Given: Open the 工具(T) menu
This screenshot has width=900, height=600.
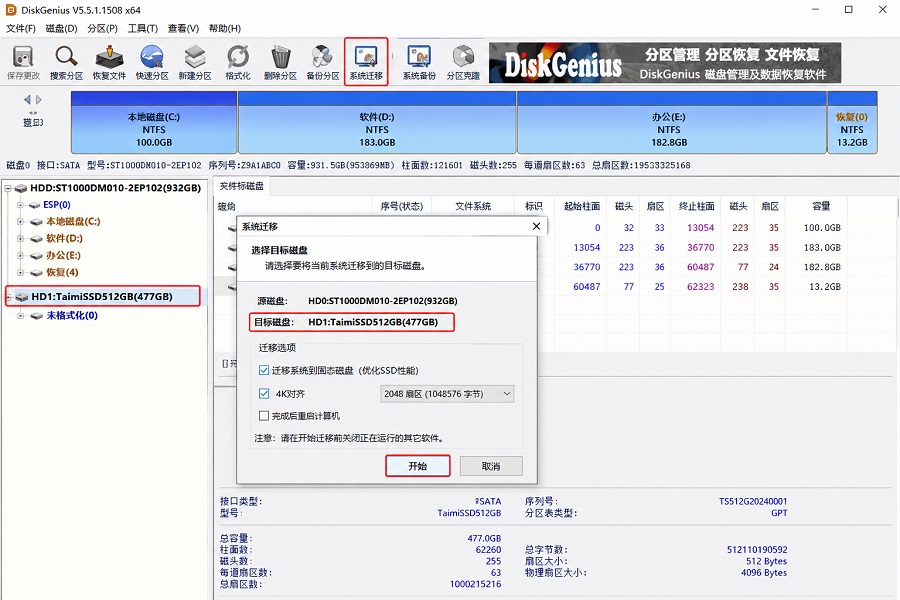Looking at the screenshot, I should point(142,28).
